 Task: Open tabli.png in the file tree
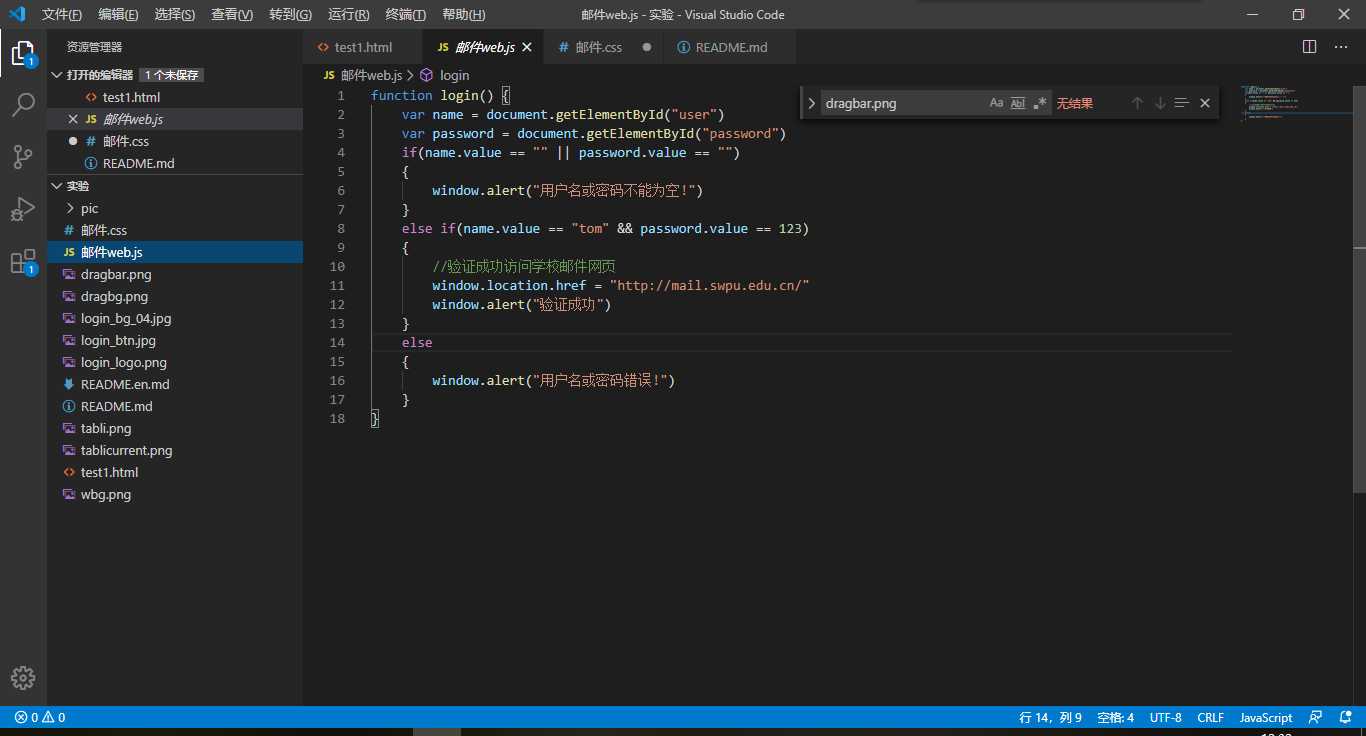pyautogui.click(x=175, y=428)
